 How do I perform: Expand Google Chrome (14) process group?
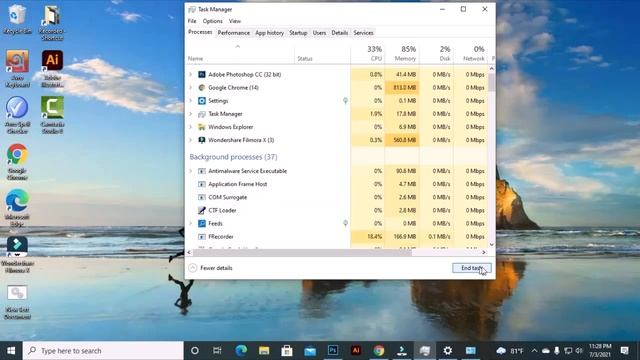pos(190,87)
